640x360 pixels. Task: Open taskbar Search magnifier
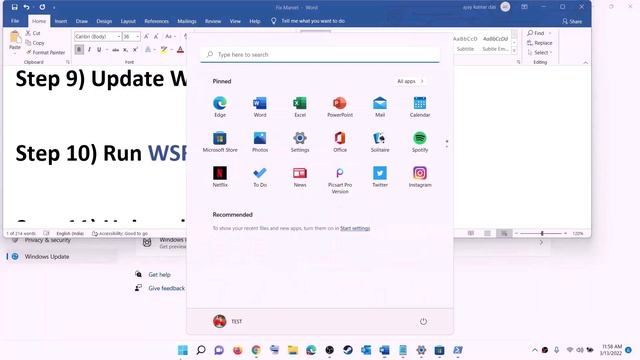[201, 350]
